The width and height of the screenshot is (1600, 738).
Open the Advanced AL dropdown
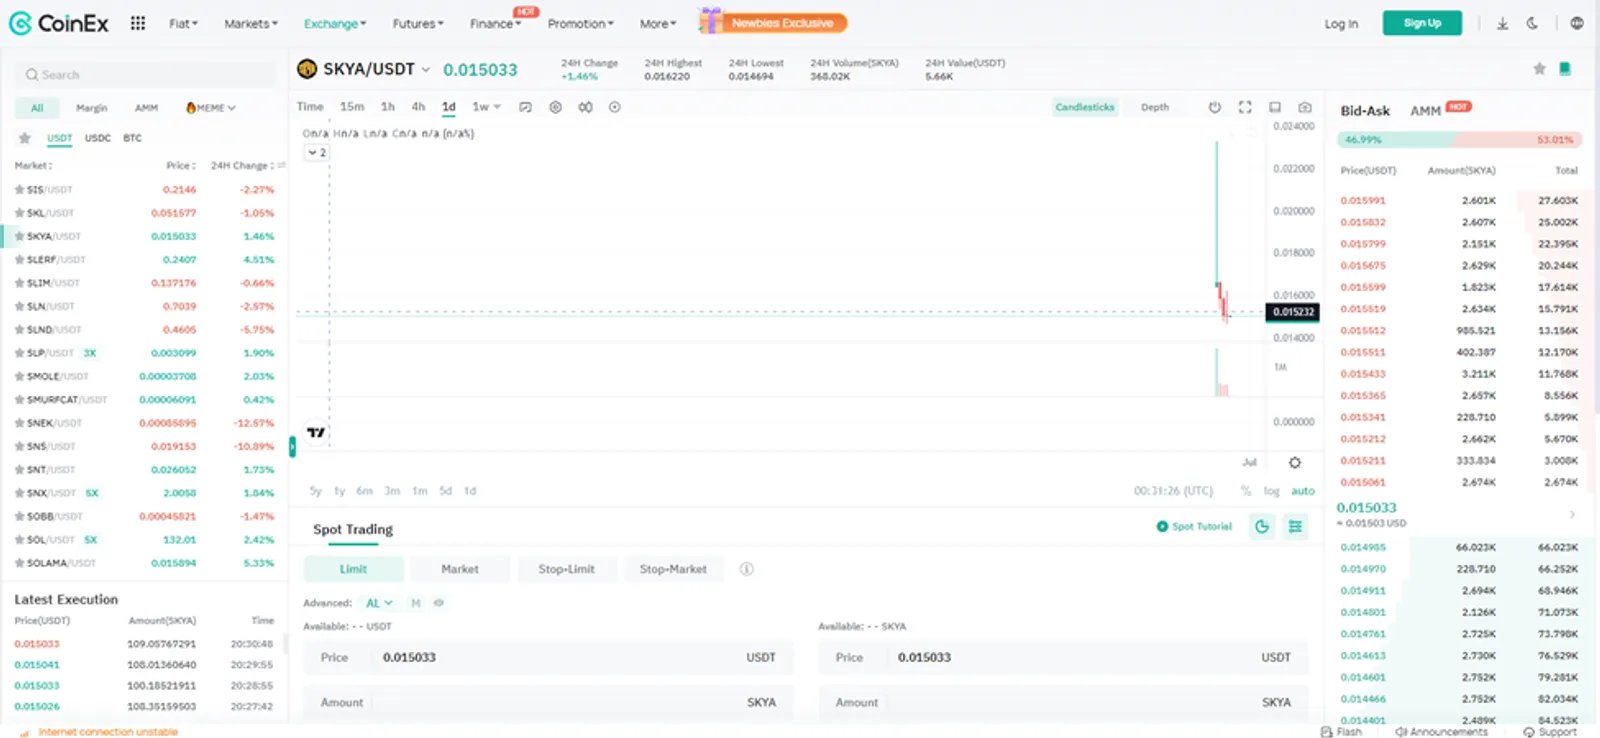click(379, 603)
